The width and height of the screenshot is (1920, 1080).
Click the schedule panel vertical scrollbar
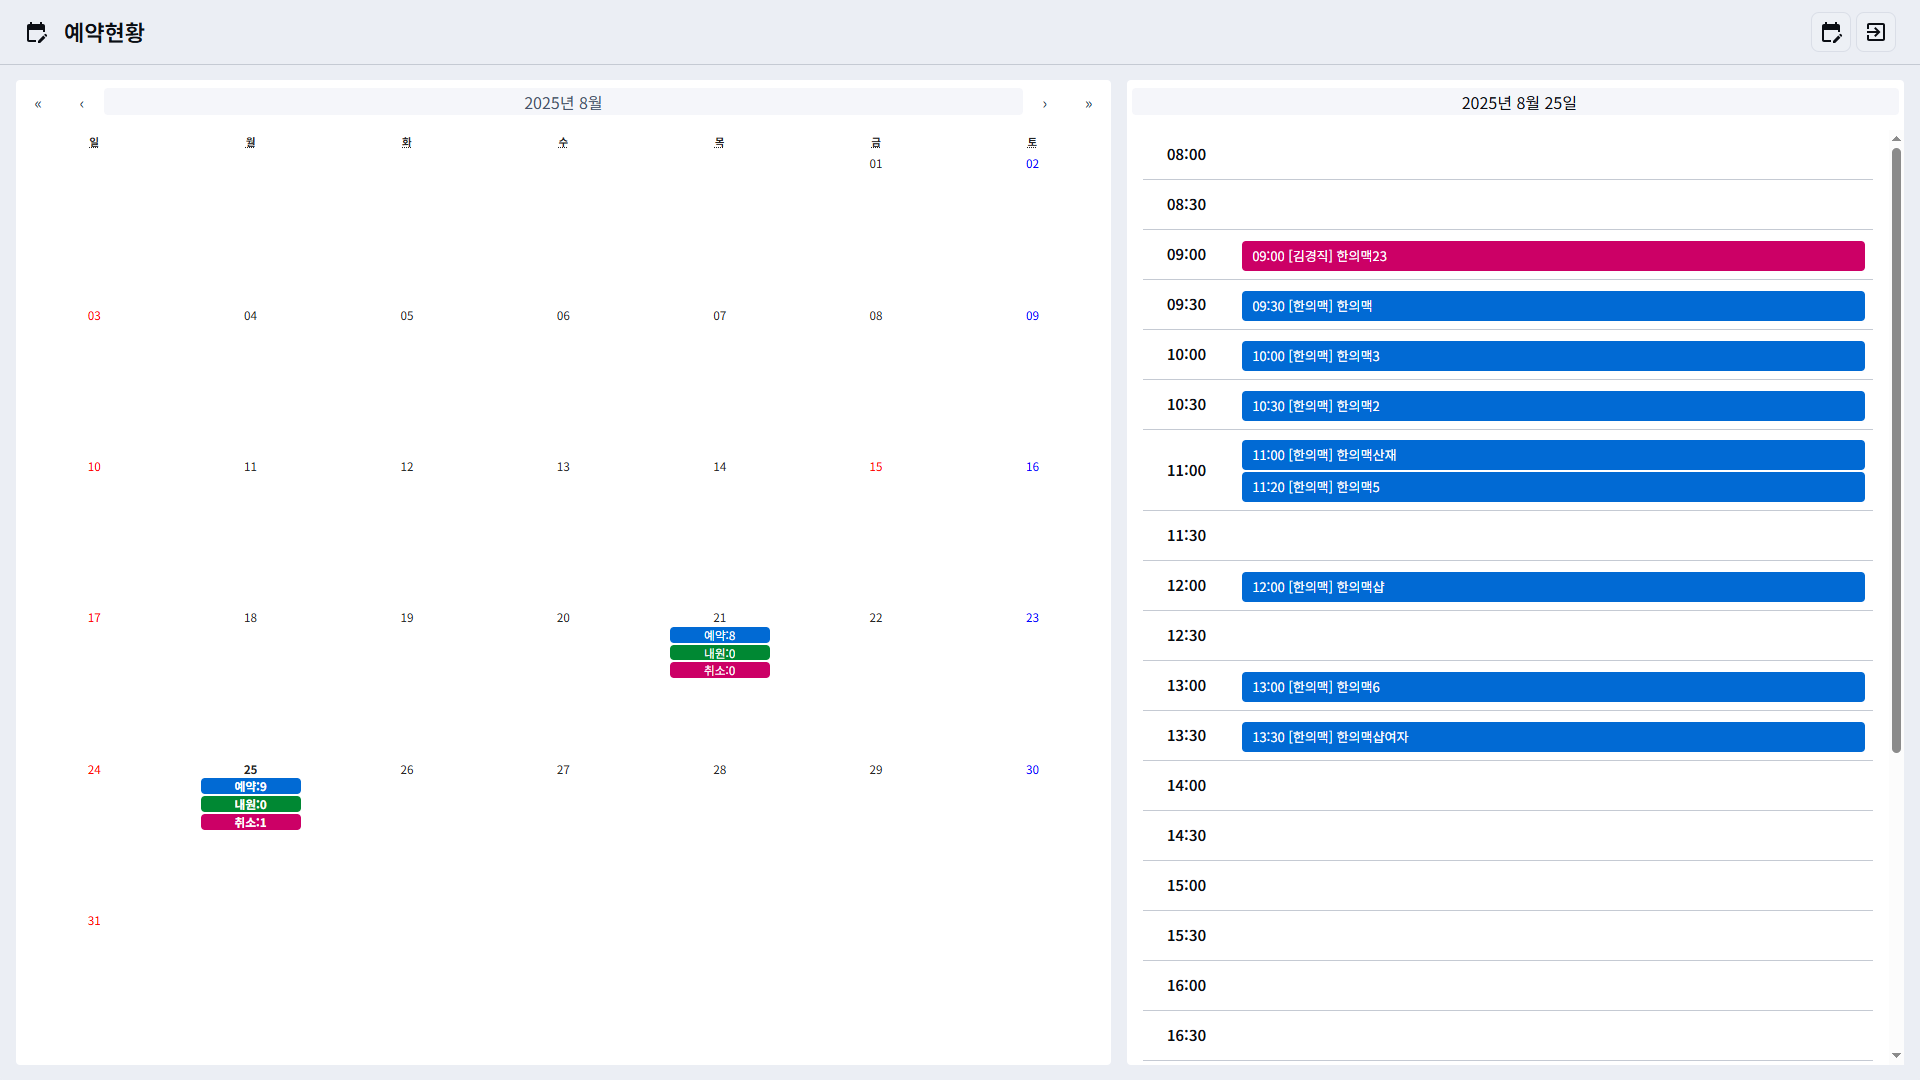(x=1896, y=450)
